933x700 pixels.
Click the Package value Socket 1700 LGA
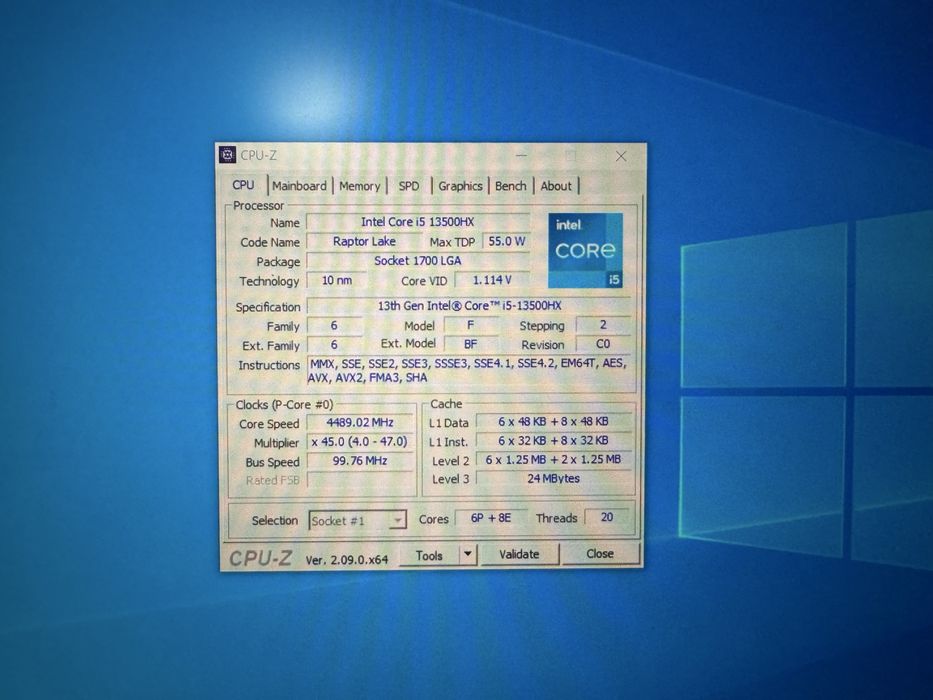click(418, 261)
